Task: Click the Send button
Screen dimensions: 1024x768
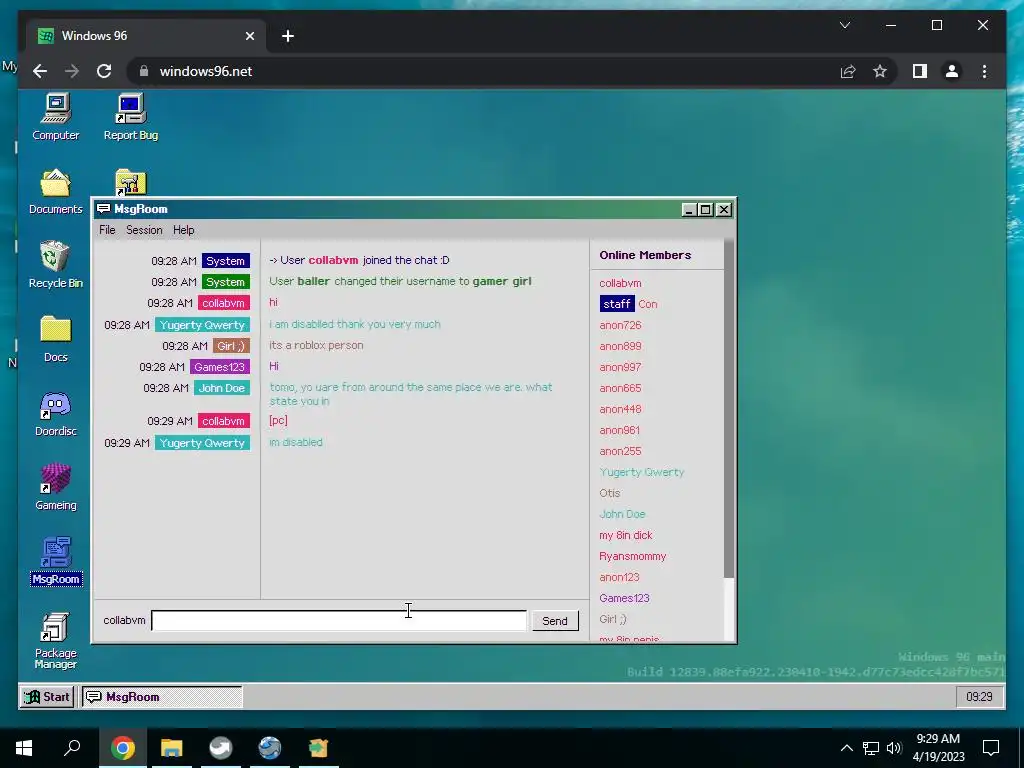Action: point(554,621)
